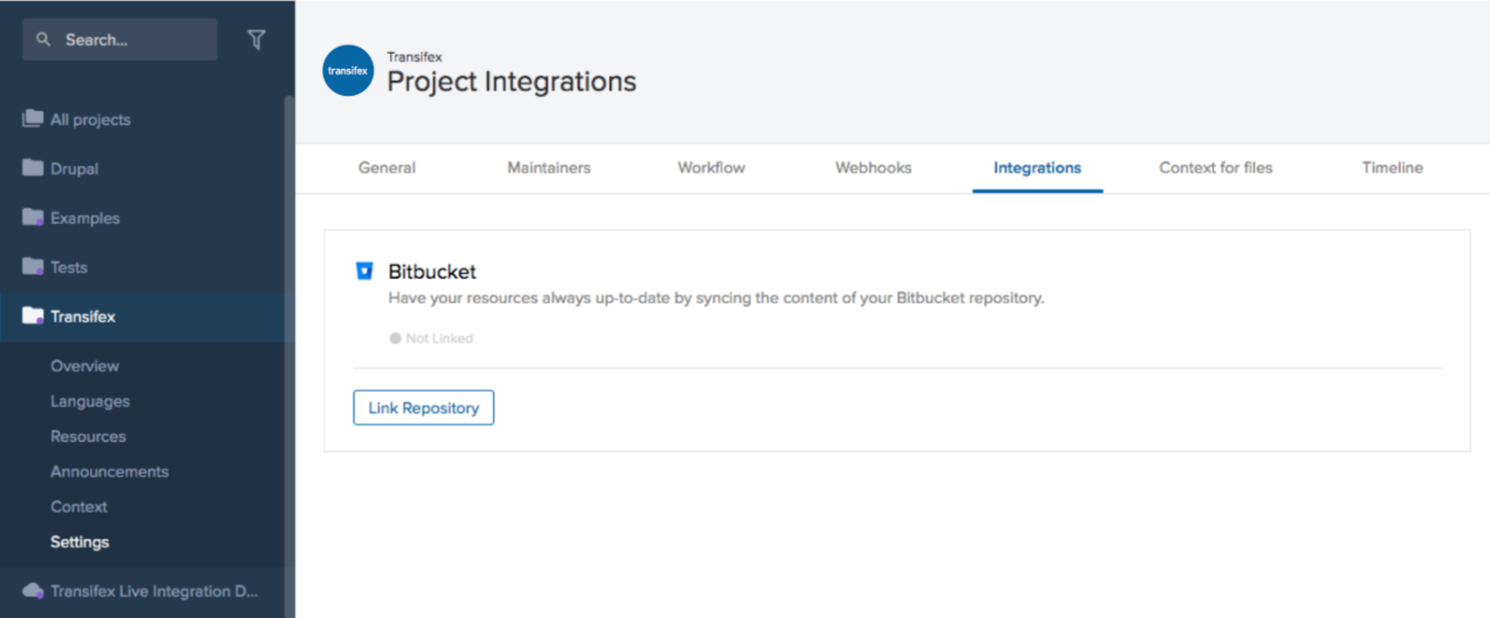
Task: Click the Project Integrations heading
Action: click(511, 82)
